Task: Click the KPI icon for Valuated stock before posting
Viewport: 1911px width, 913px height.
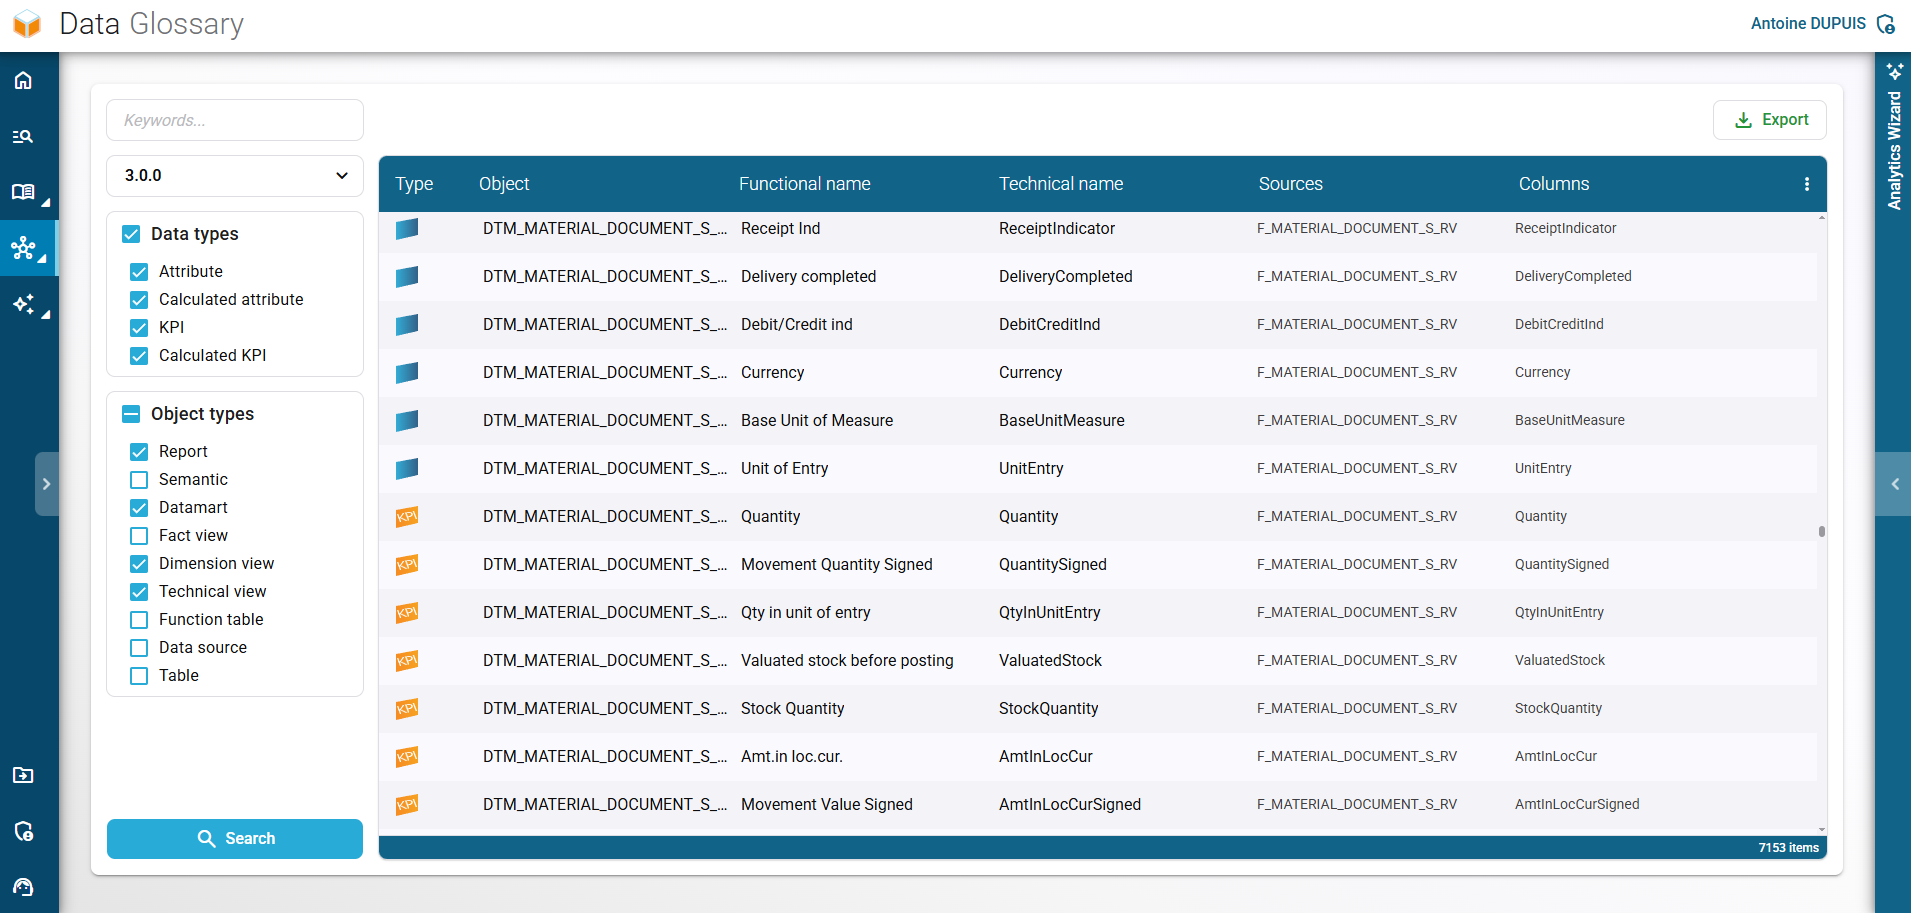Action: pyautogui.click(x=407, y=661)
